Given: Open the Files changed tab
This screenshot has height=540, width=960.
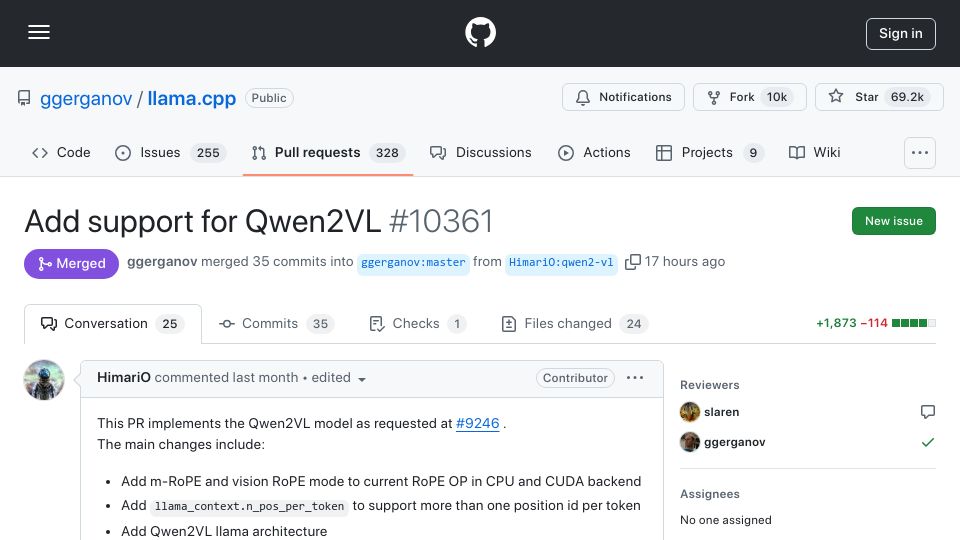Looking at the screenshot, I should tap(574, 323).
